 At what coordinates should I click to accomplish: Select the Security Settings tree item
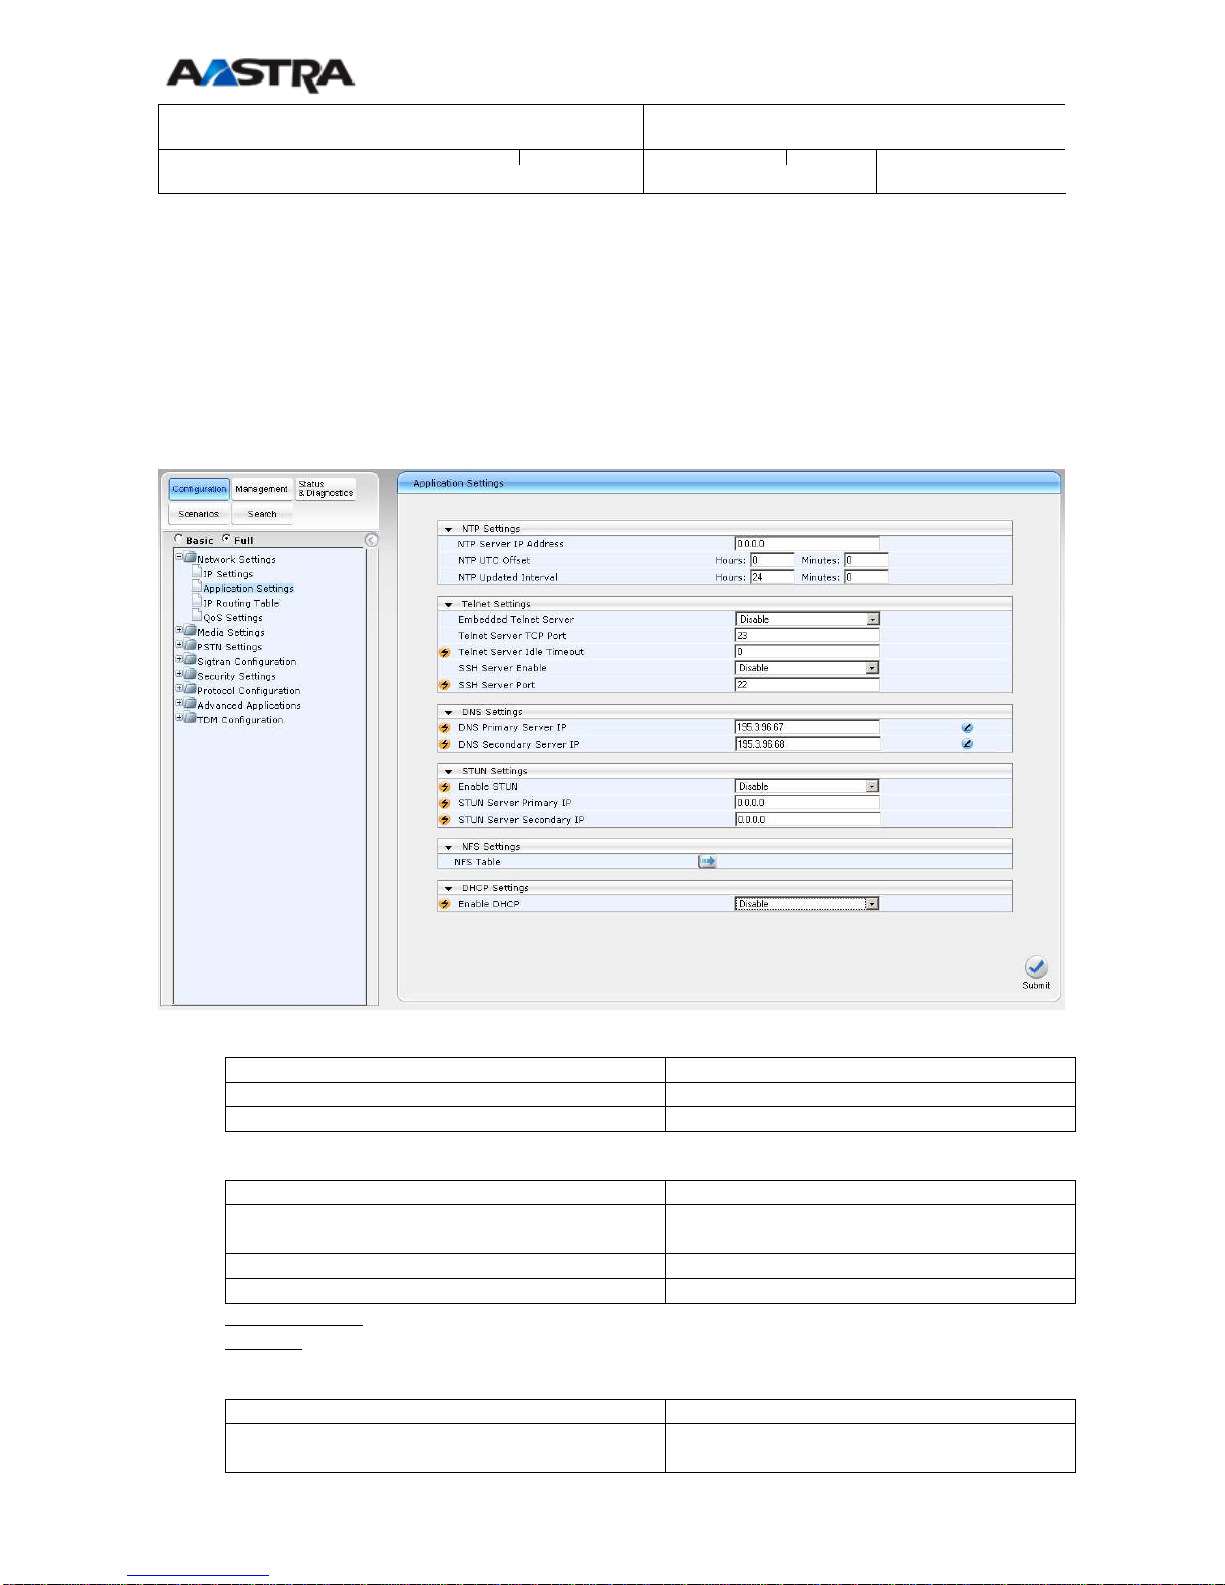pos(236,677)
